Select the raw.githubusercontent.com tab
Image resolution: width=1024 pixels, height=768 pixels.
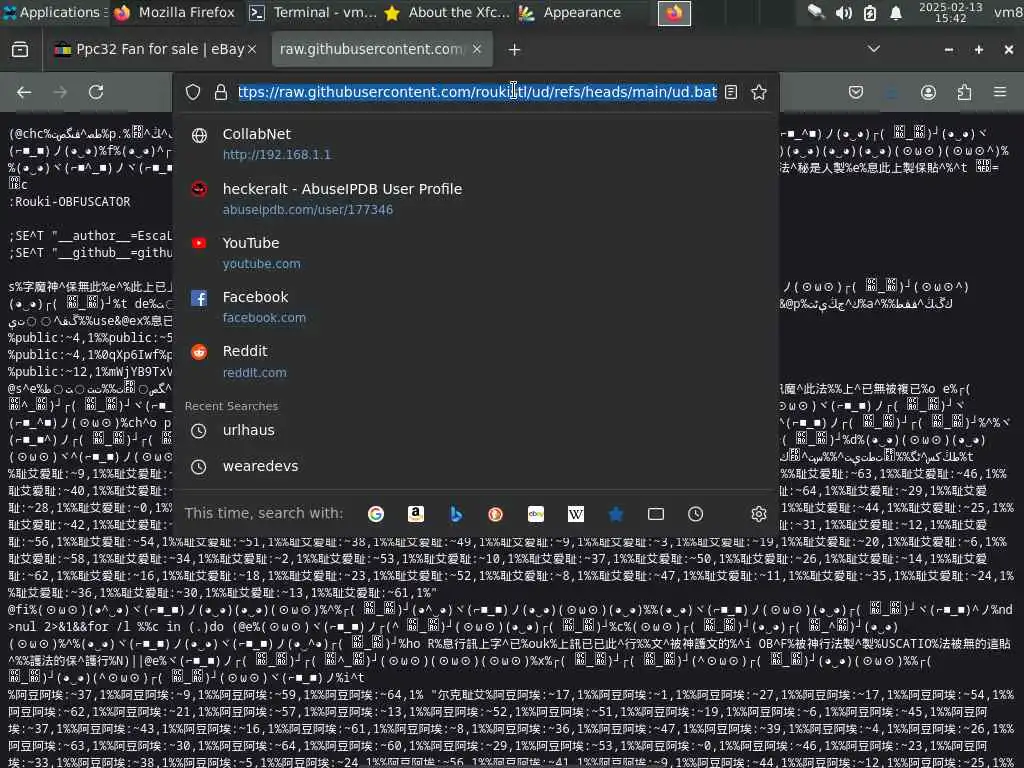(x=381, y=49)
